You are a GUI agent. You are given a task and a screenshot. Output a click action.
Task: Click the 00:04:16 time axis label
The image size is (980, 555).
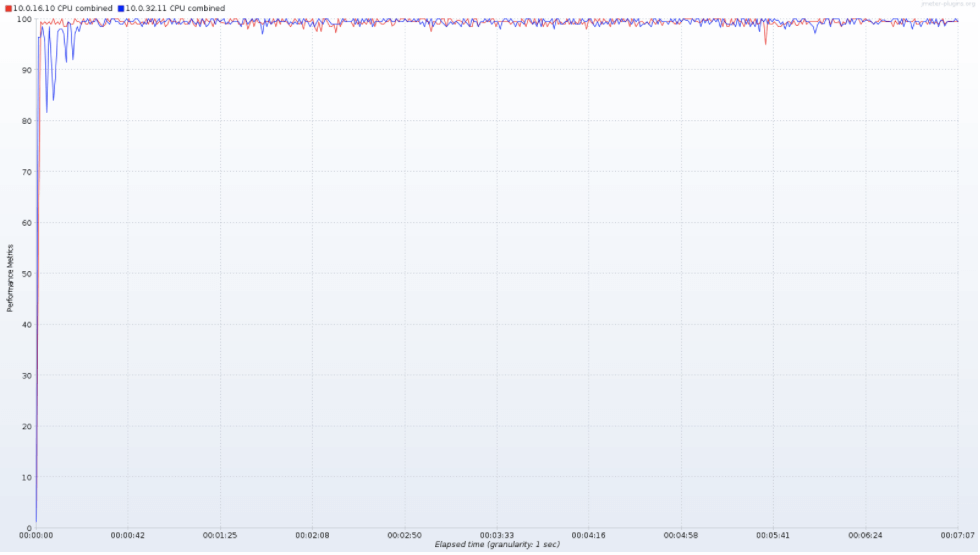(589, 536)
